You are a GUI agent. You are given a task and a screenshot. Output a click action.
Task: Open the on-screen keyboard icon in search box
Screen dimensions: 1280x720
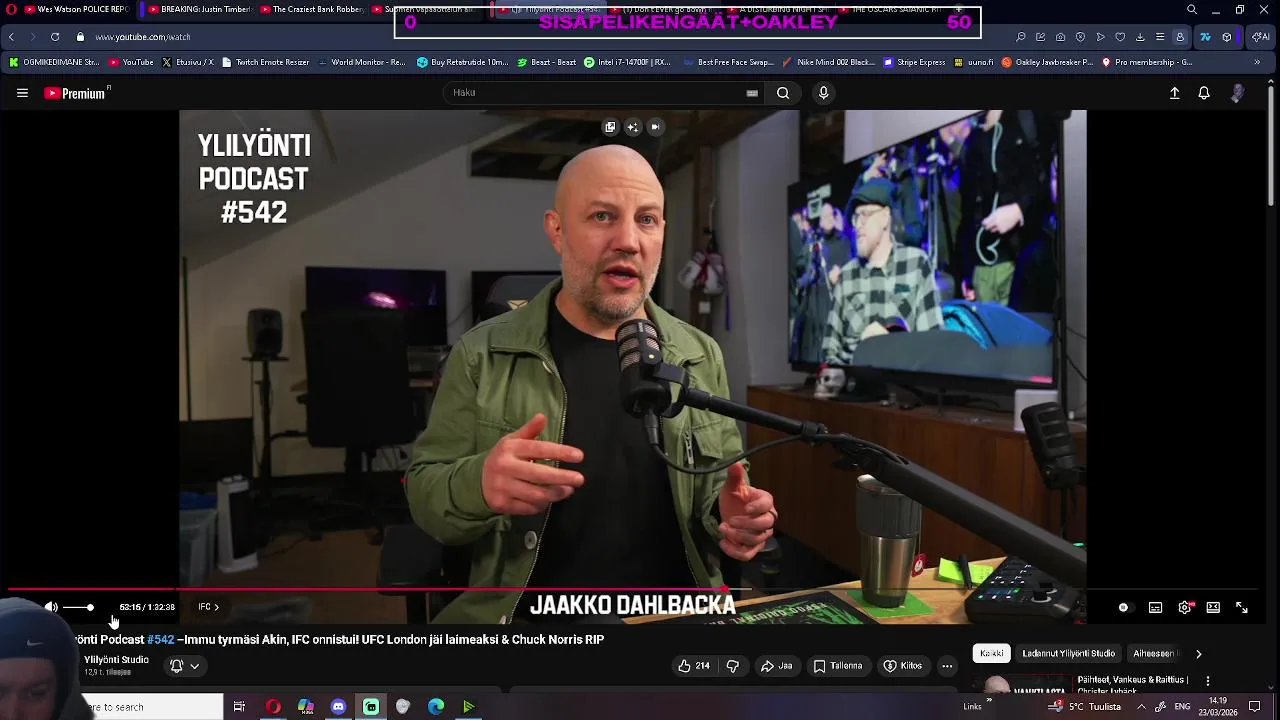click(x=752, y=93)
